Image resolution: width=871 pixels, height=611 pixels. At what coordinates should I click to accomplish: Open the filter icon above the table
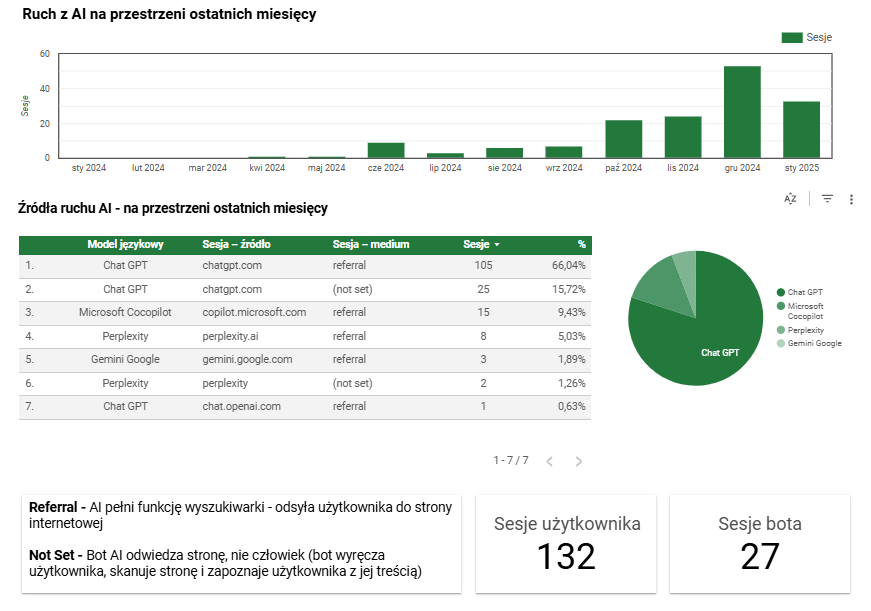coord(827,199)
